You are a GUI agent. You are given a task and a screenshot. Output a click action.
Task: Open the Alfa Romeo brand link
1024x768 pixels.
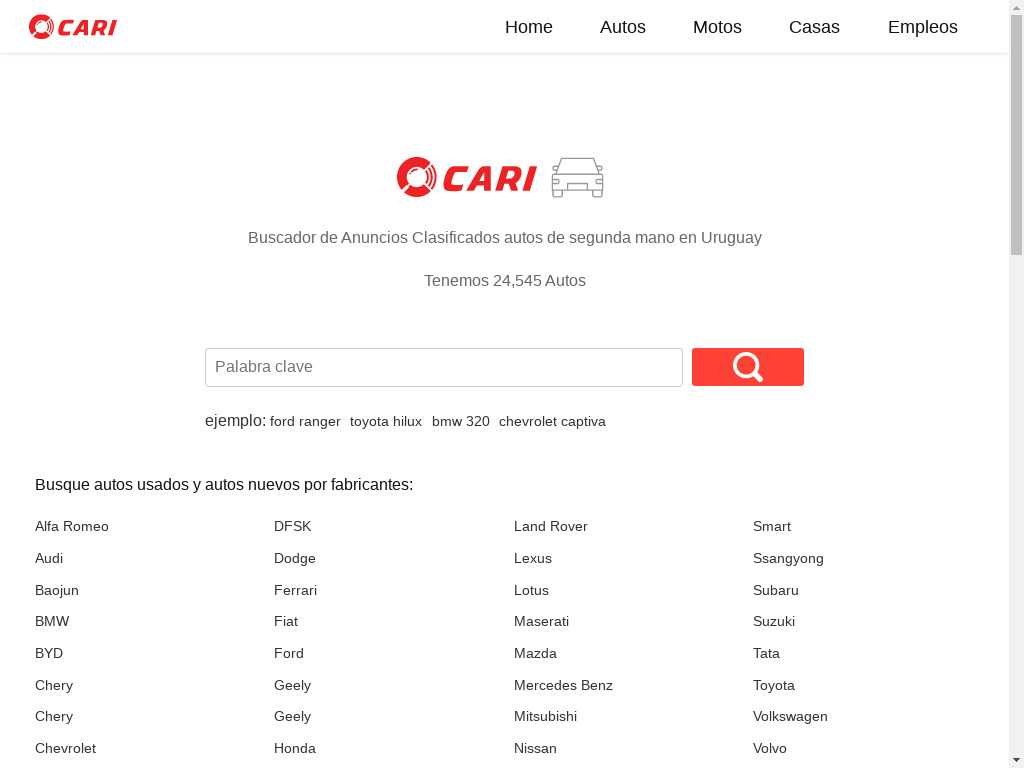click(x=72, y=526)
